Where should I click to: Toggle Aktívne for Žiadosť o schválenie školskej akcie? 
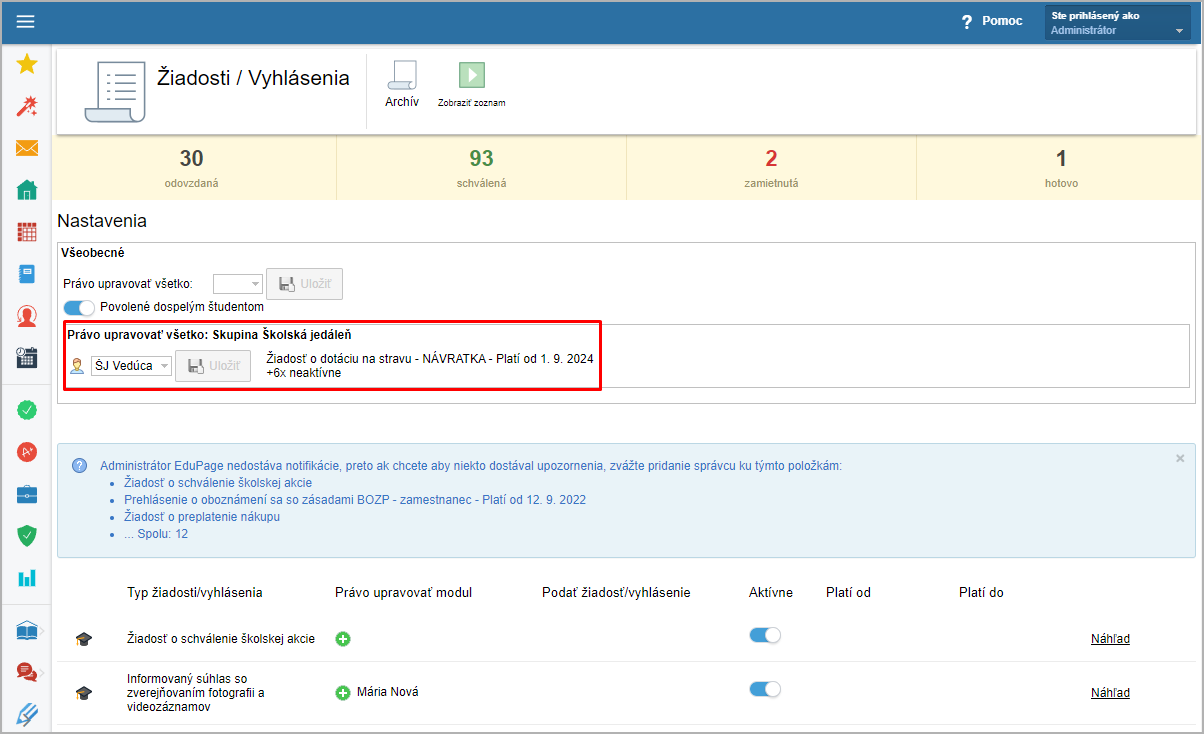[x=765, y=636]
